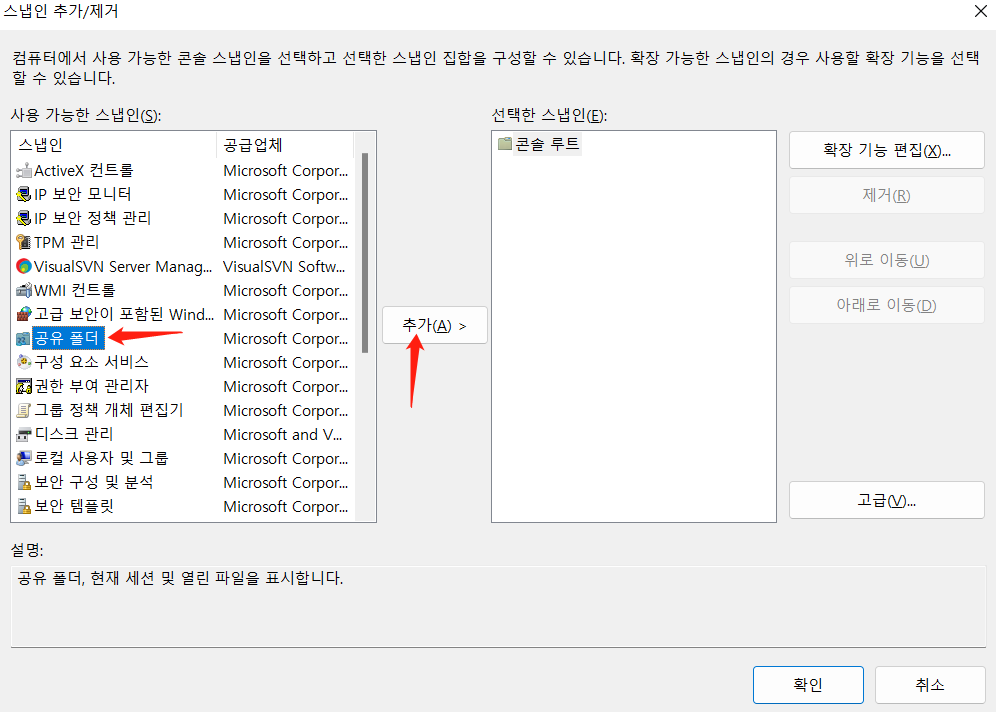
Task: Confirm dialog with the 확인 button
Action: coord(808,685)
